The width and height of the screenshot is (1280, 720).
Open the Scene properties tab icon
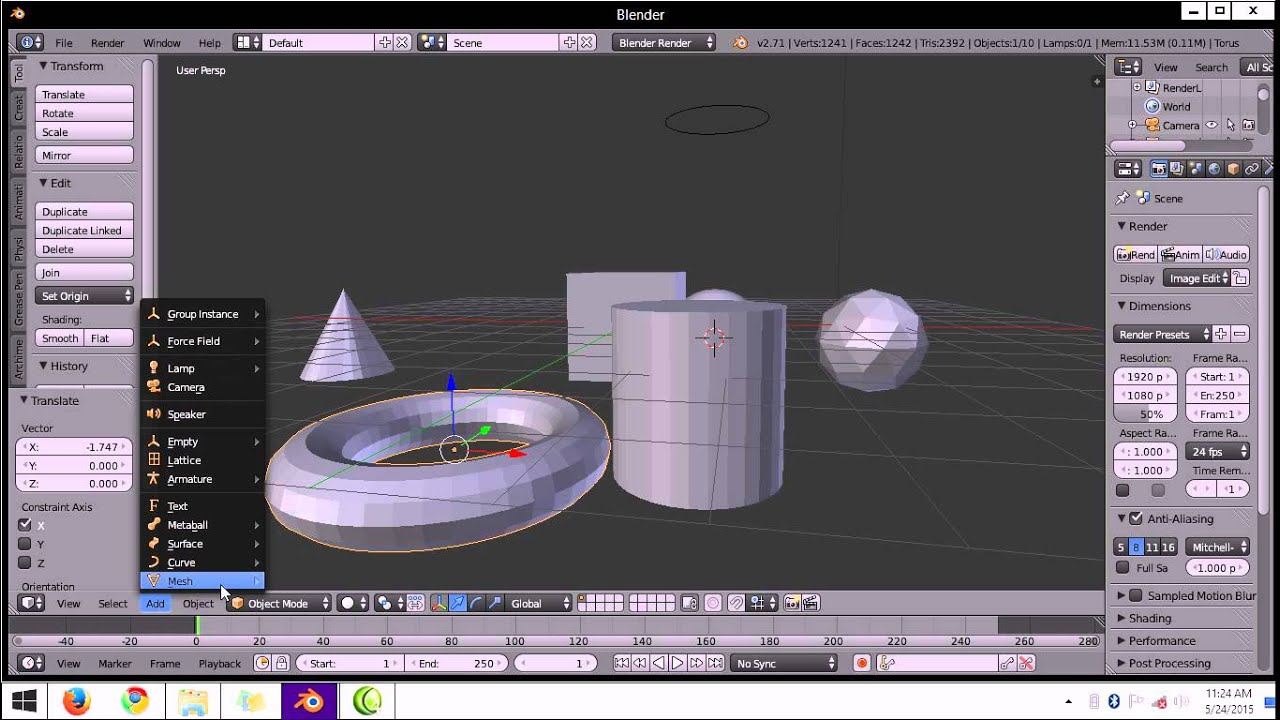pos(1196,169)
